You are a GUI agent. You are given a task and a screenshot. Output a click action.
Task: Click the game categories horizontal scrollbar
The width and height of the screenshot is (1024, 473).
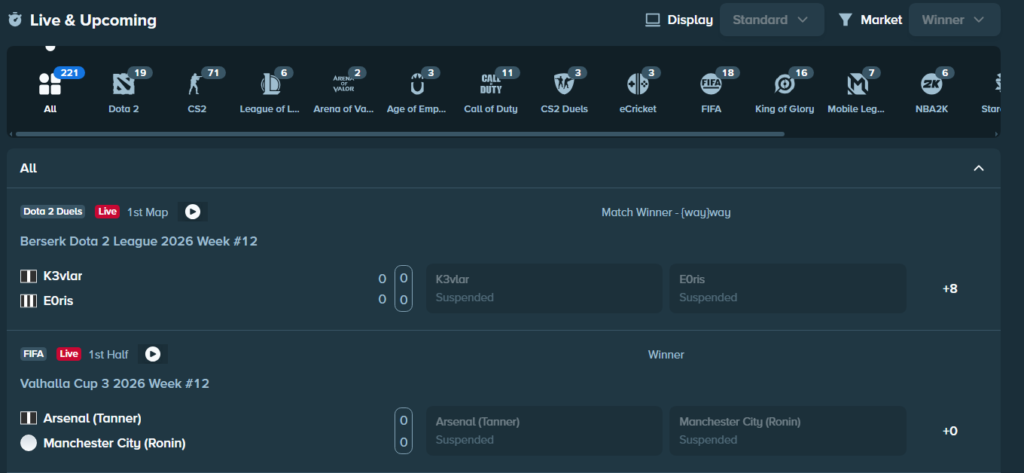tap(400, 133)
